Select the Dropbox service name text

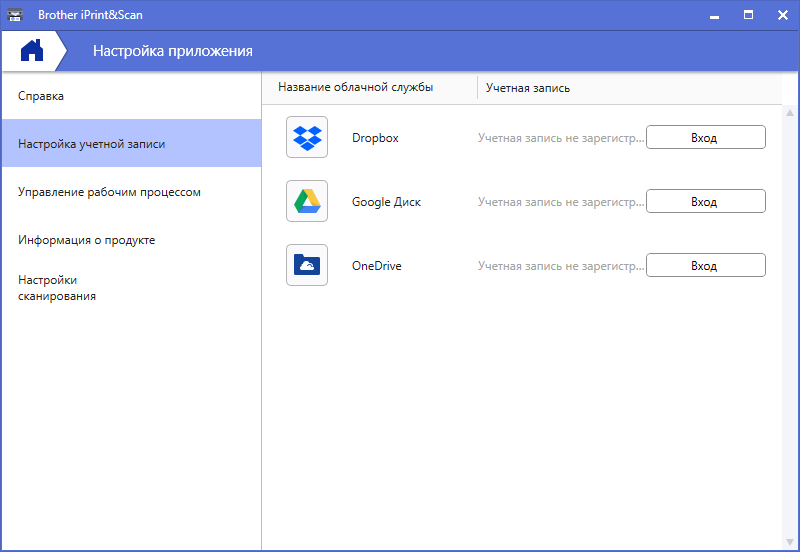pos(375,138)
